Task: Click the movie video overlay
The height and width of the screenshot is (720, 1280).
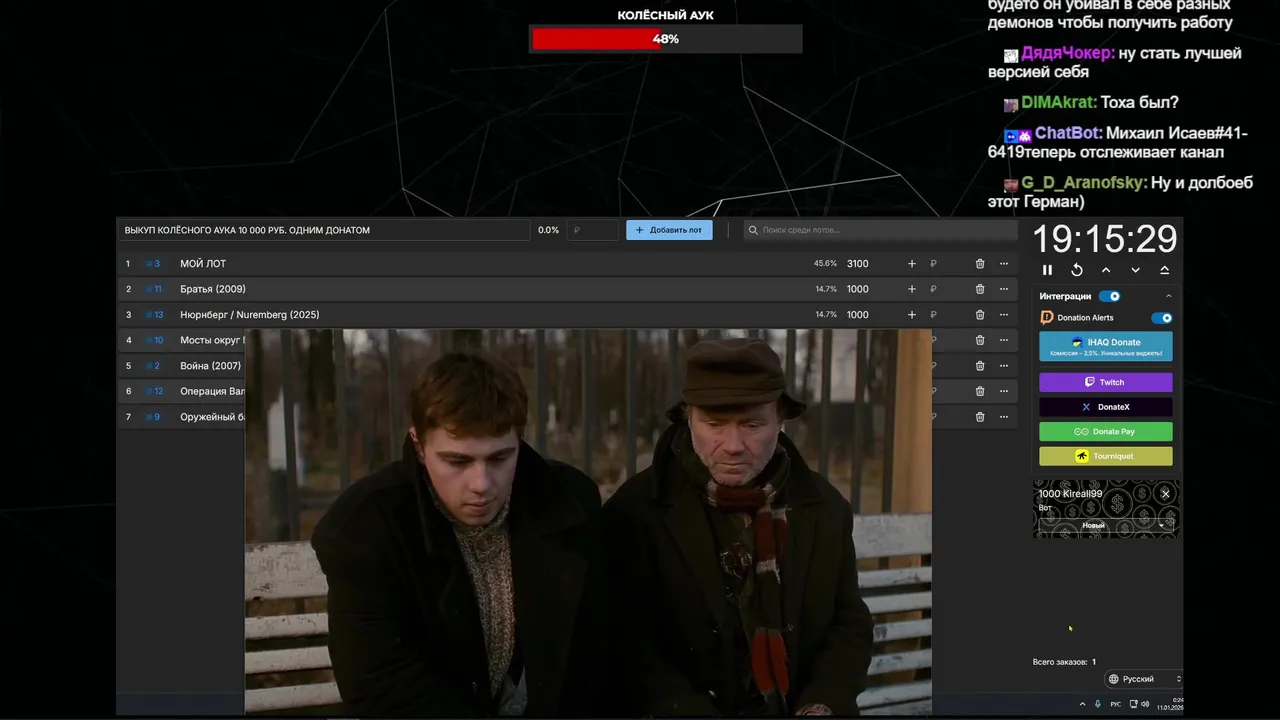Action: point(588,521)
